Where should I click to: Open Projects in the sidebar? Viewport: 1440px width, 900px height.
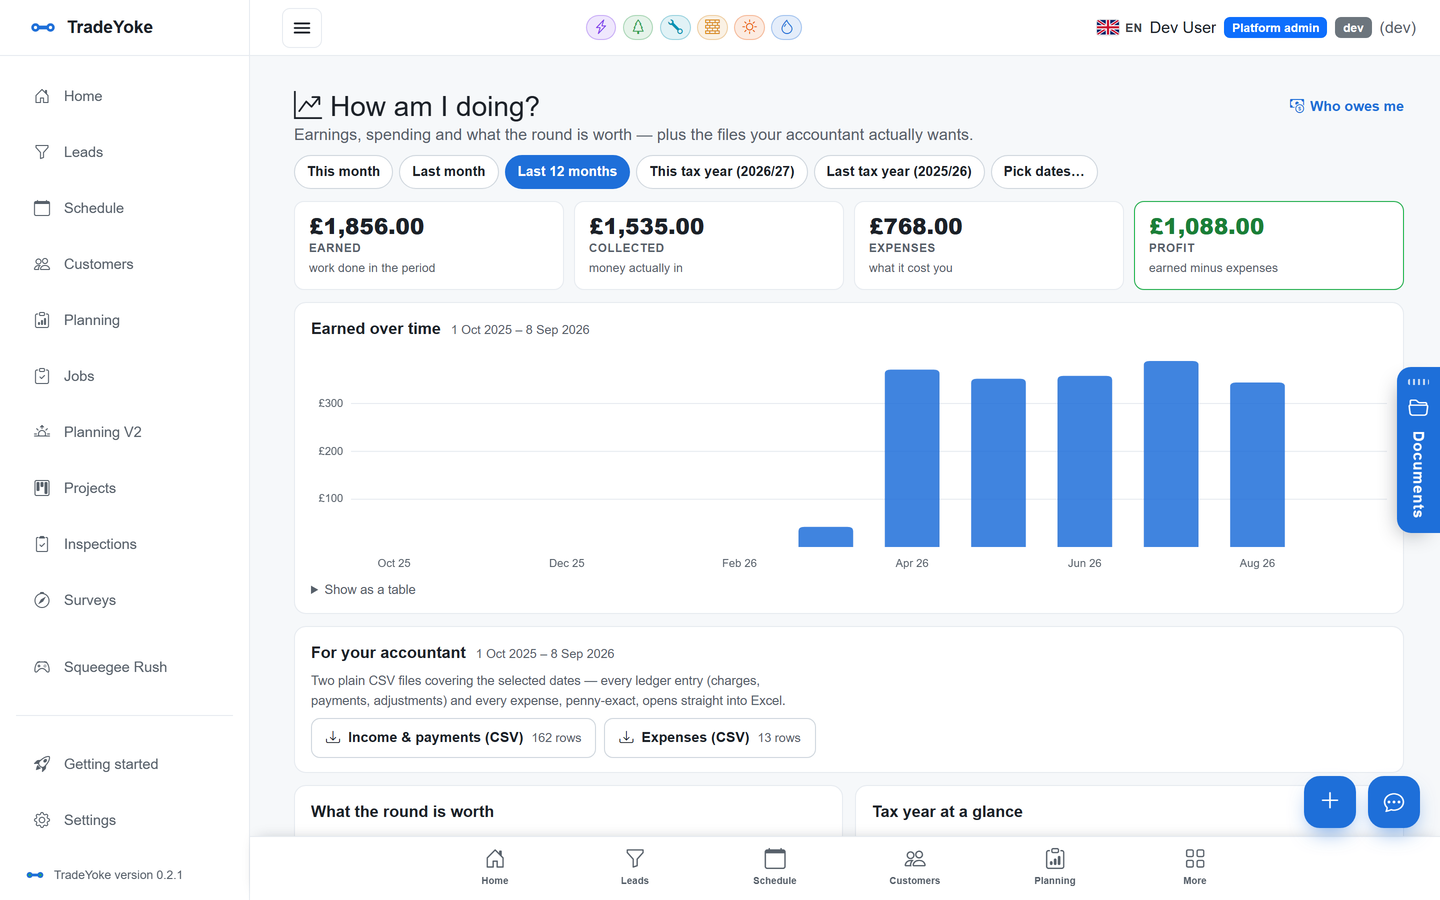pyautogui.click(x=124, y=488)
